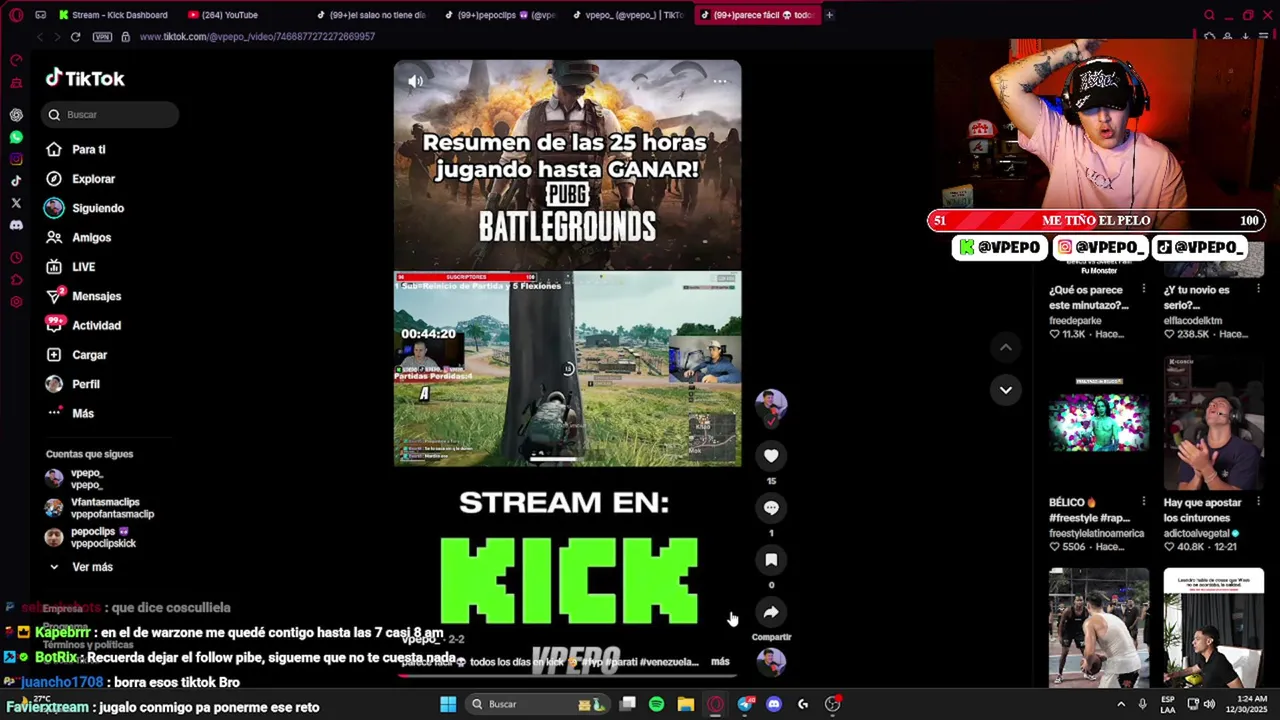Show hidden system tray icons chevron
The height and width of the screenshot is (720, 1280).
tap(1122, 704)
